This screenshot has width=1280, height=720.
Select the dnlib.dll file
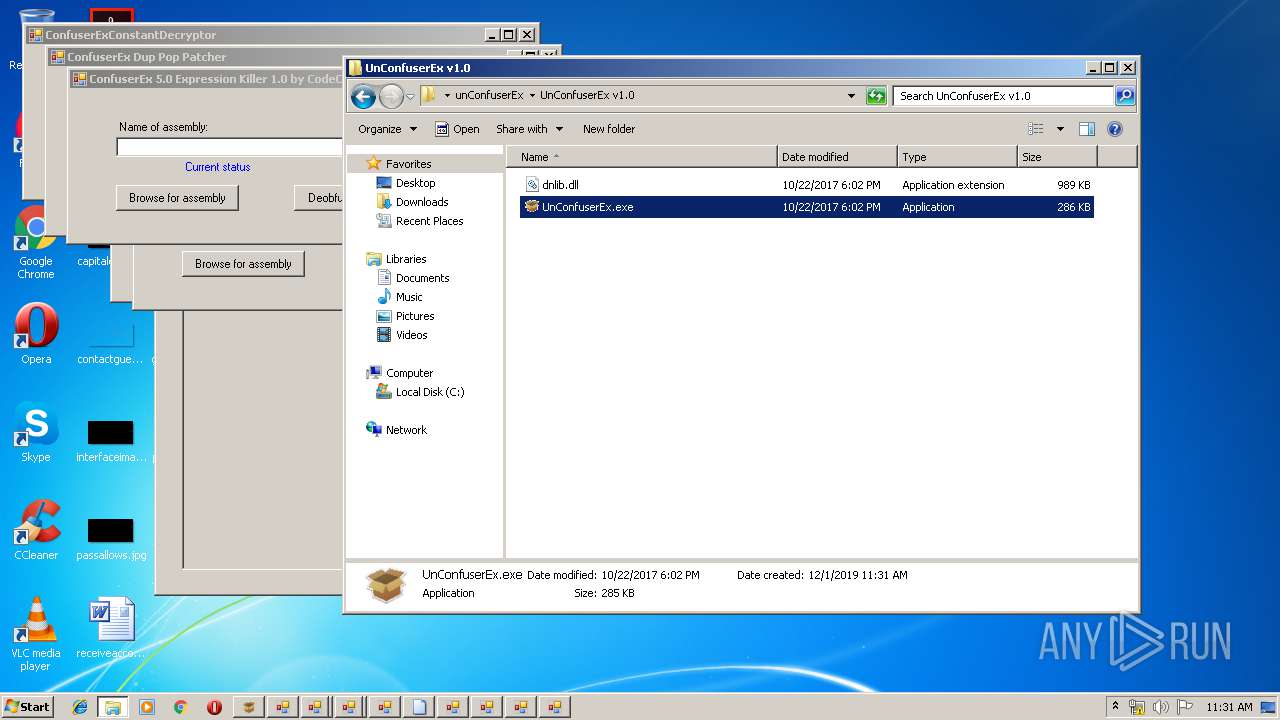tap(806, 185)
